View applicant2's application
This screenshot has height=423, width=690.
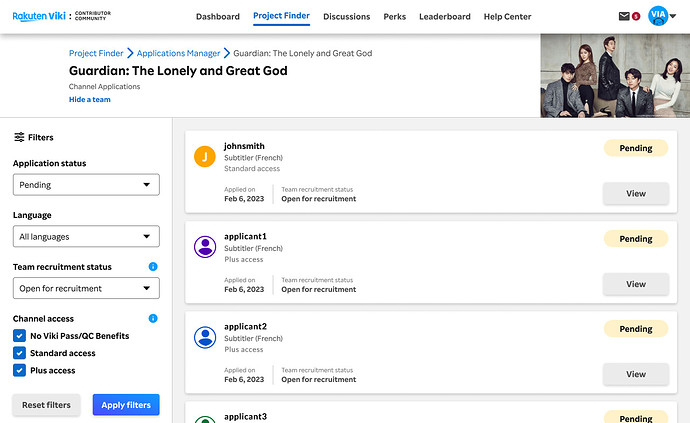(x=636, y=374)
